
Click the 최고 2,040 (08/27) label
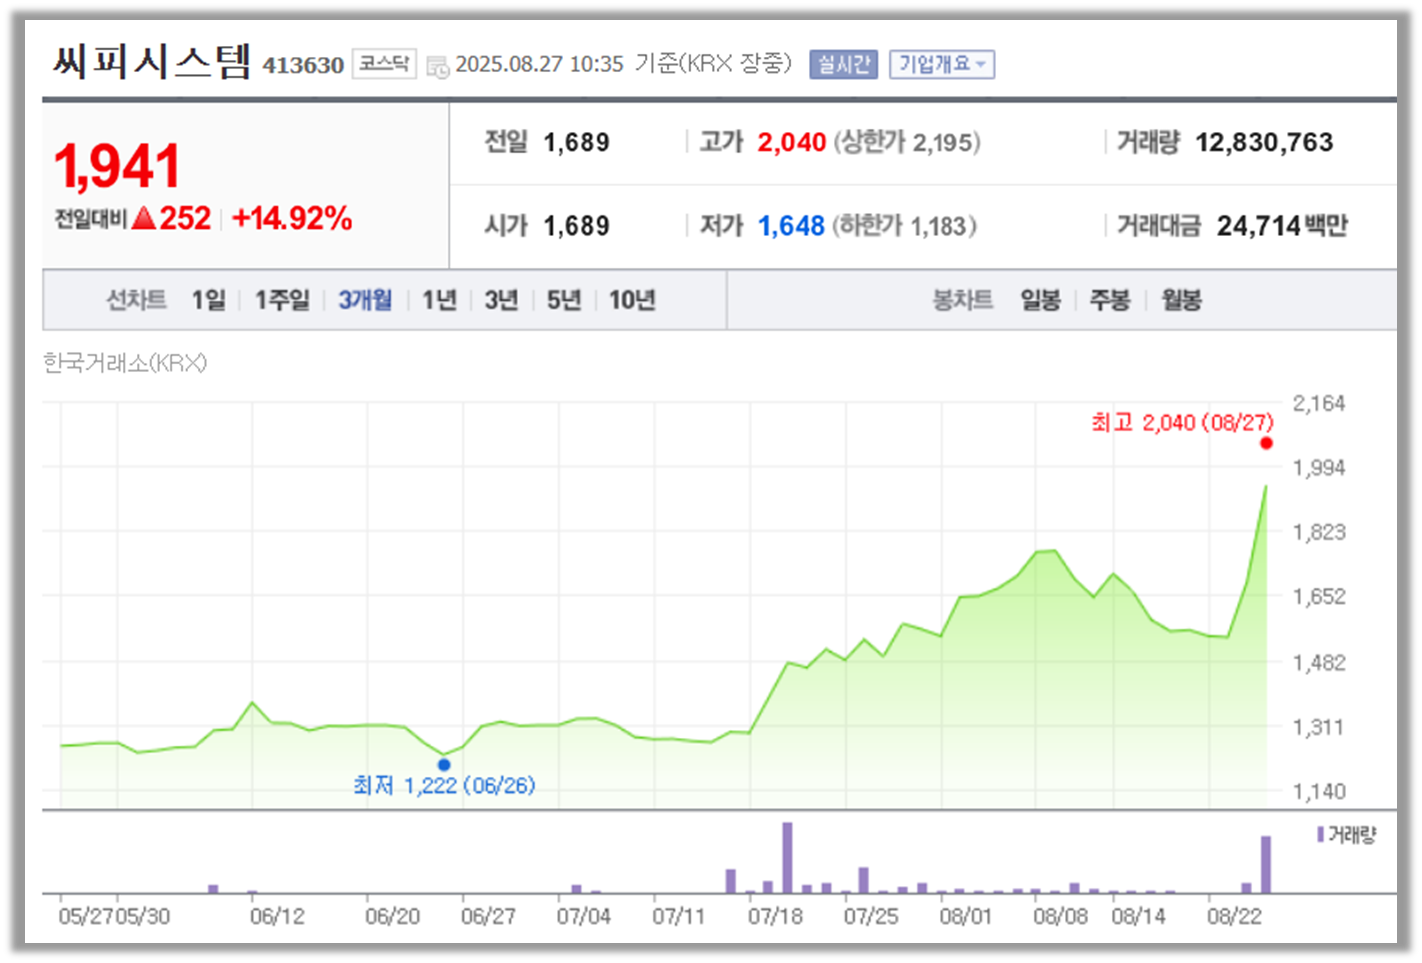tap(1182, 423)
